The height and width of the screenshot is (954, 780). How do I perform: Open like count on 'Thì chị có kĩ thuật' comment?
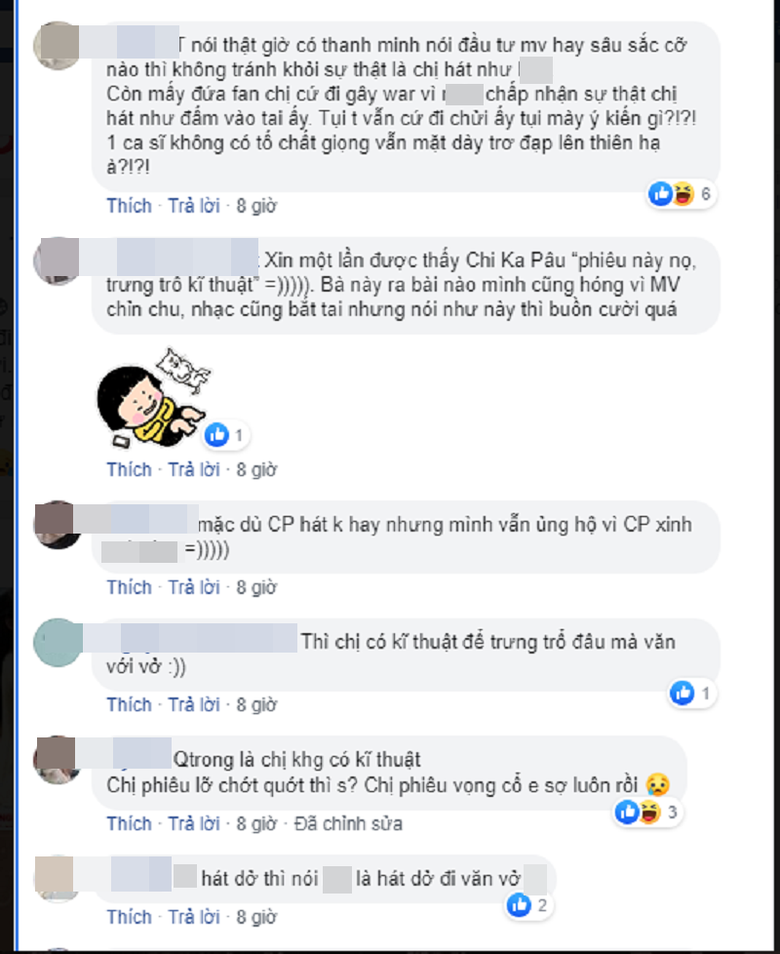click(692, 693)
